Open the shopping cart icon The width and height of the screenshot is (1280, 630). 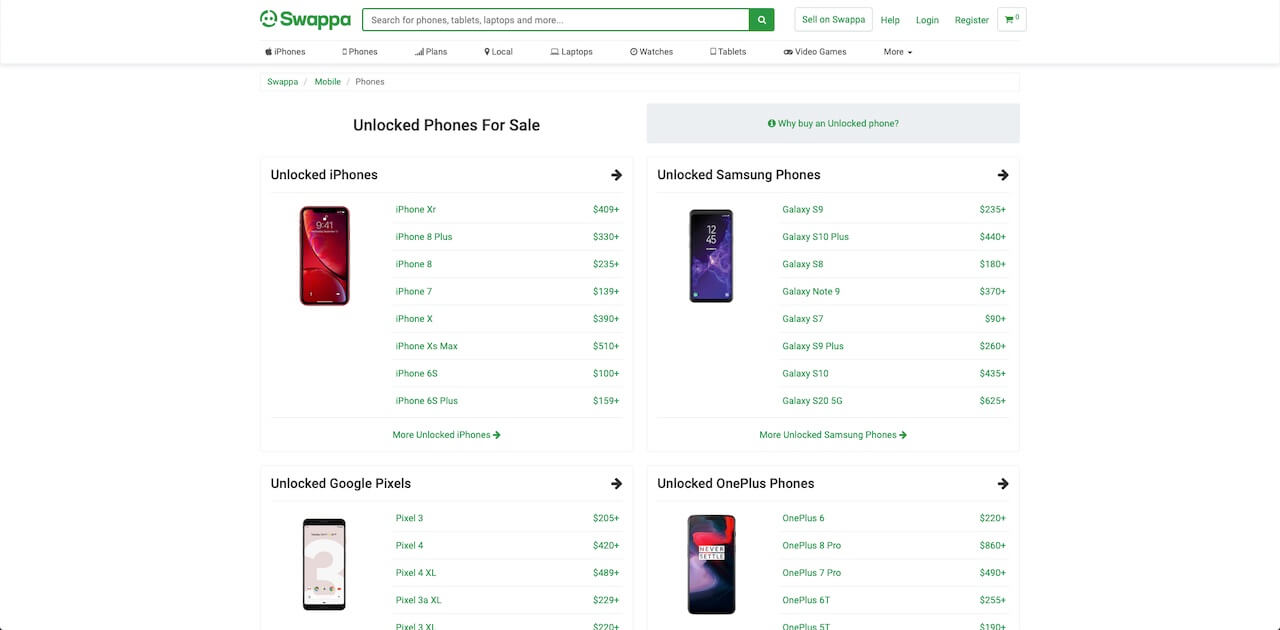(x=1011, y=19)
